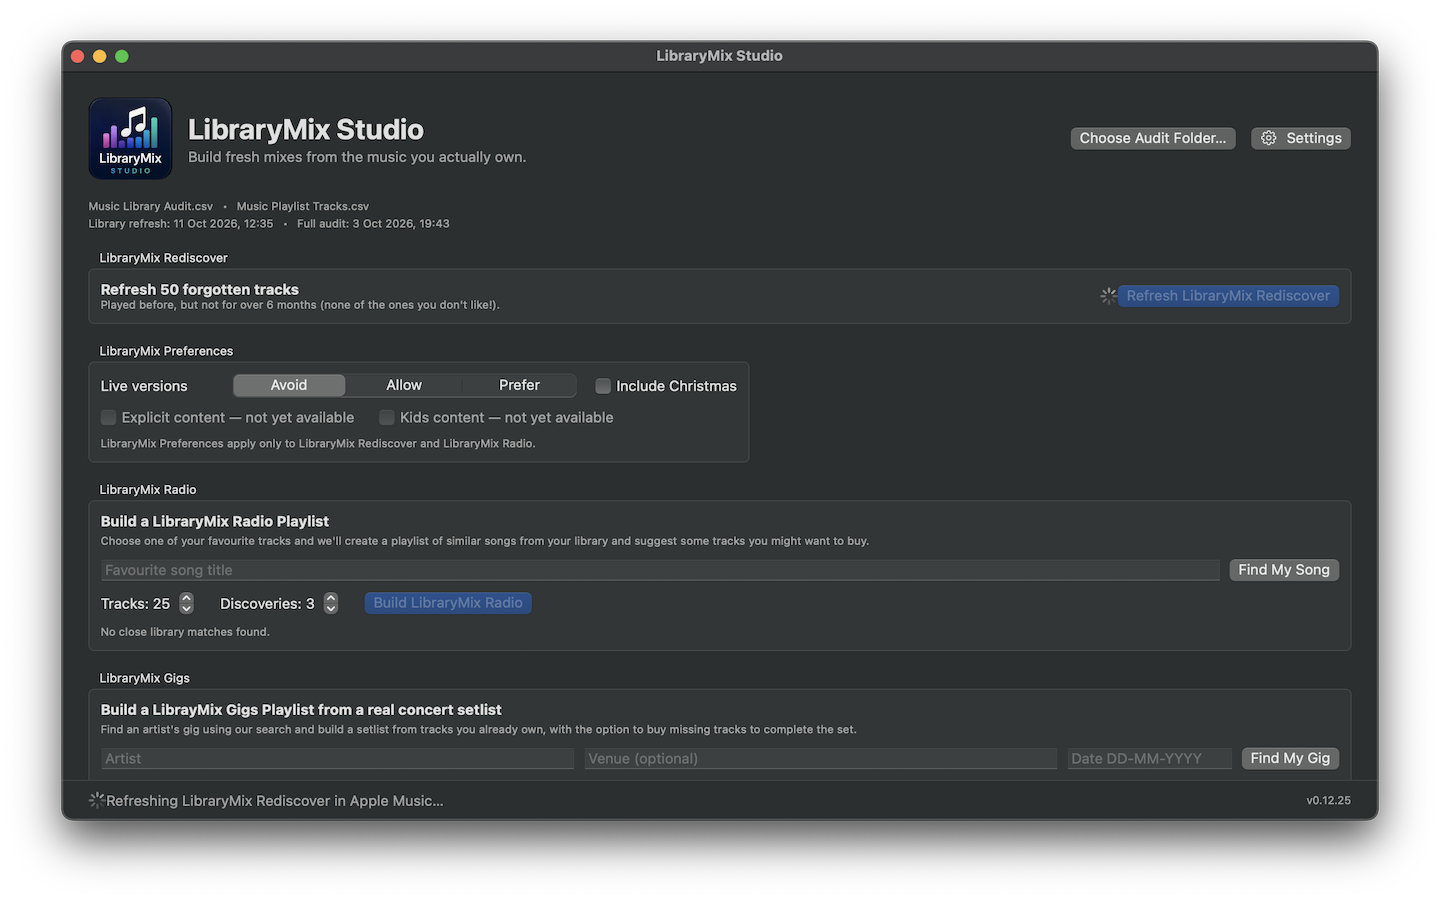Focus the Favourite song title field
Screen dimensions: 1440x900
coord(660,570)
